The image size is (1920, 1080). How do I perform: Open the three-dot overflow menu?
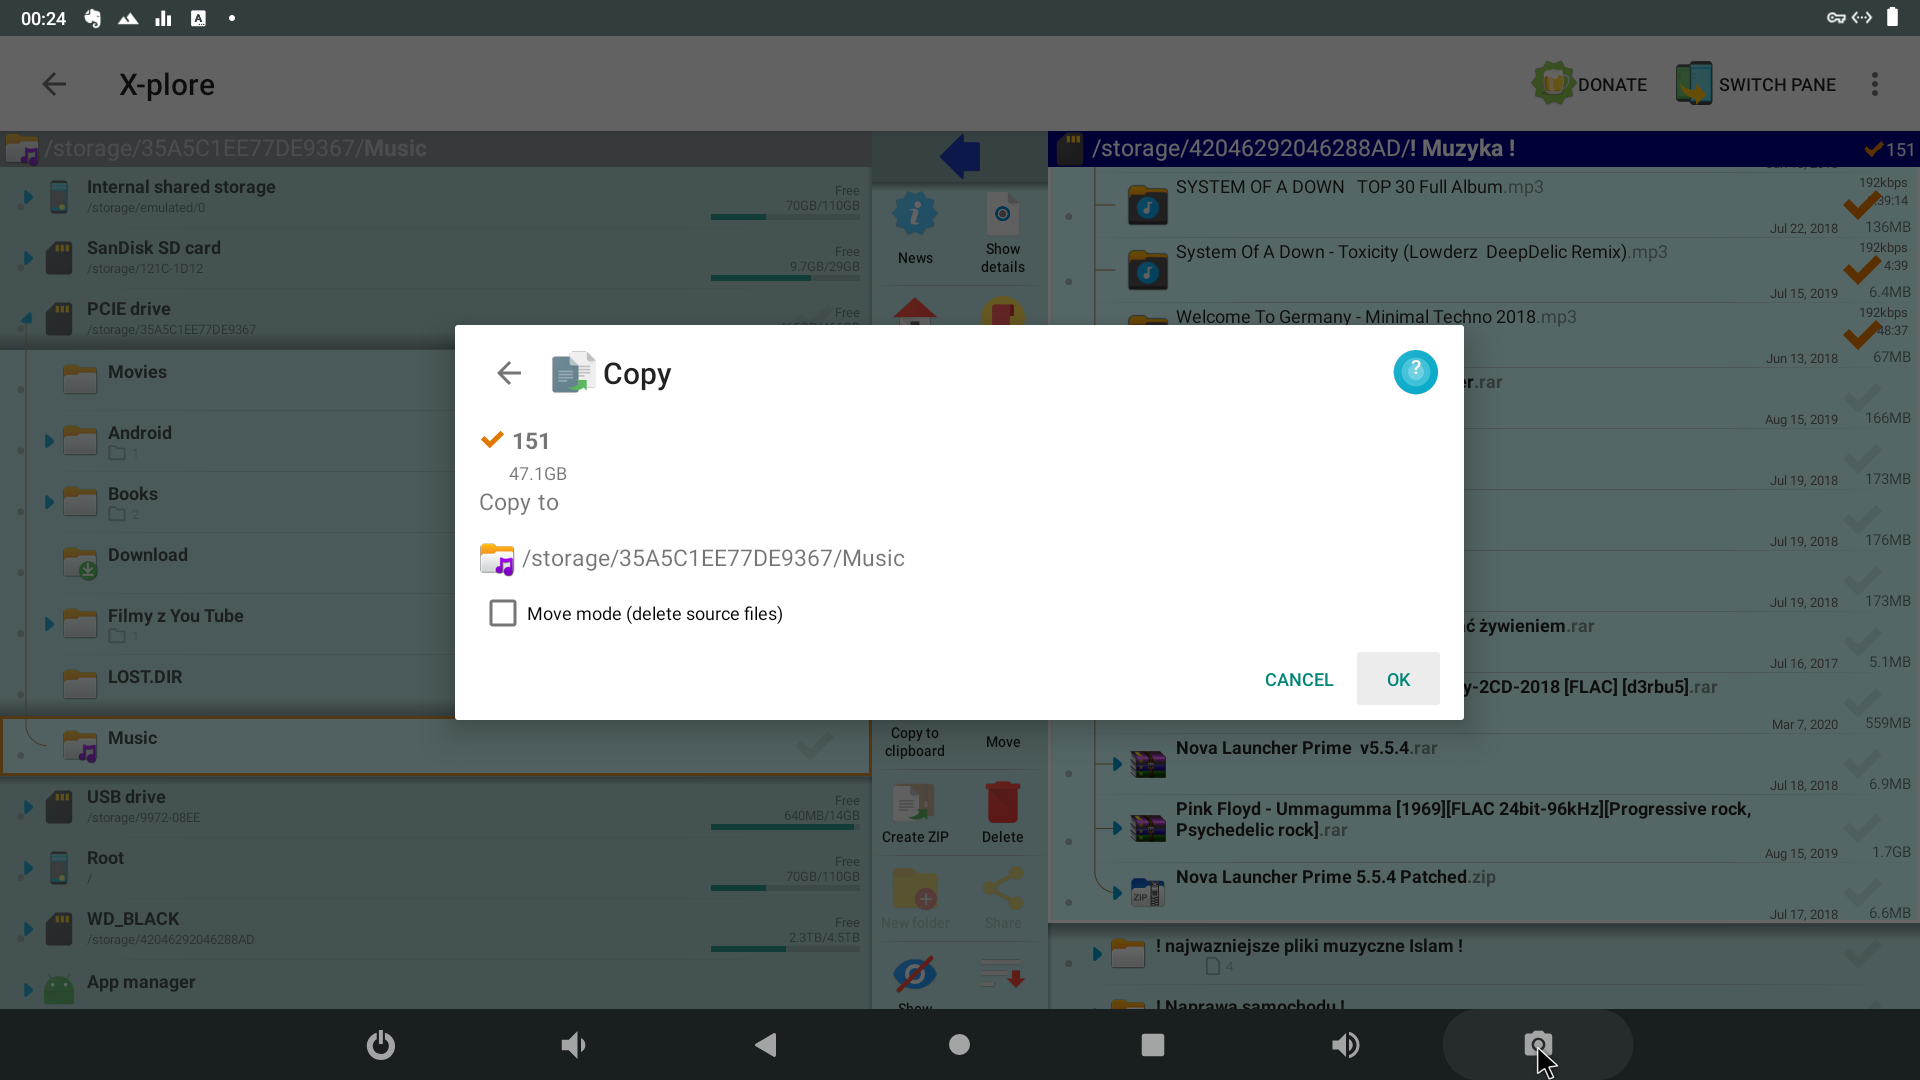click(1875, 84)
